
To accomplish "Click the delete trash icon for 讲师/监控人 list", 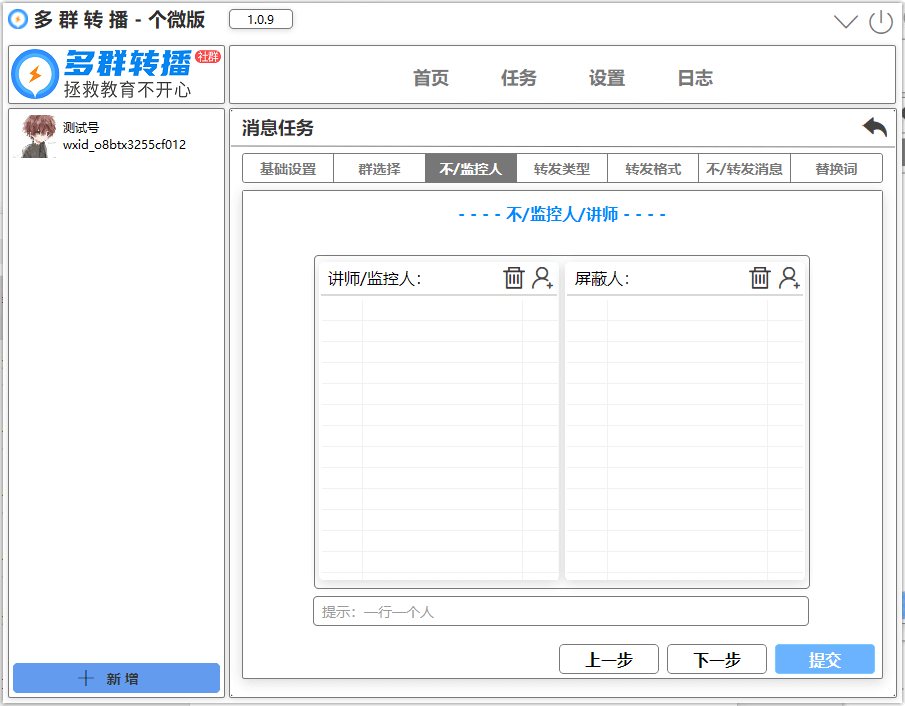I will 514,278.
